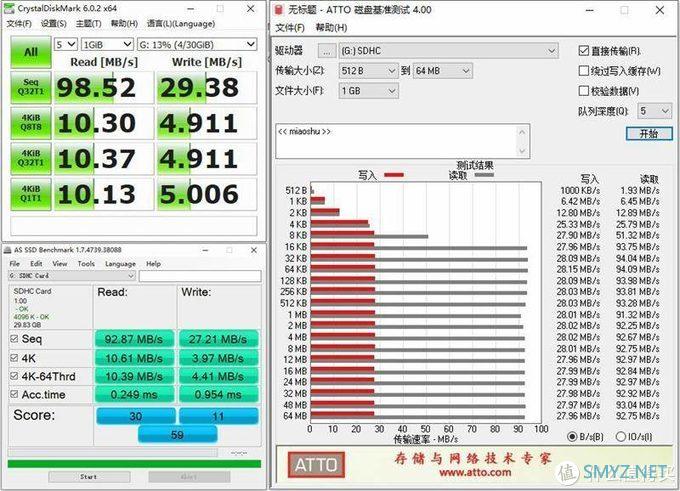The image size is (680, 491).
Task: Run all CrystalDiskMark tests with All
Action: click(x=31, y=52)
